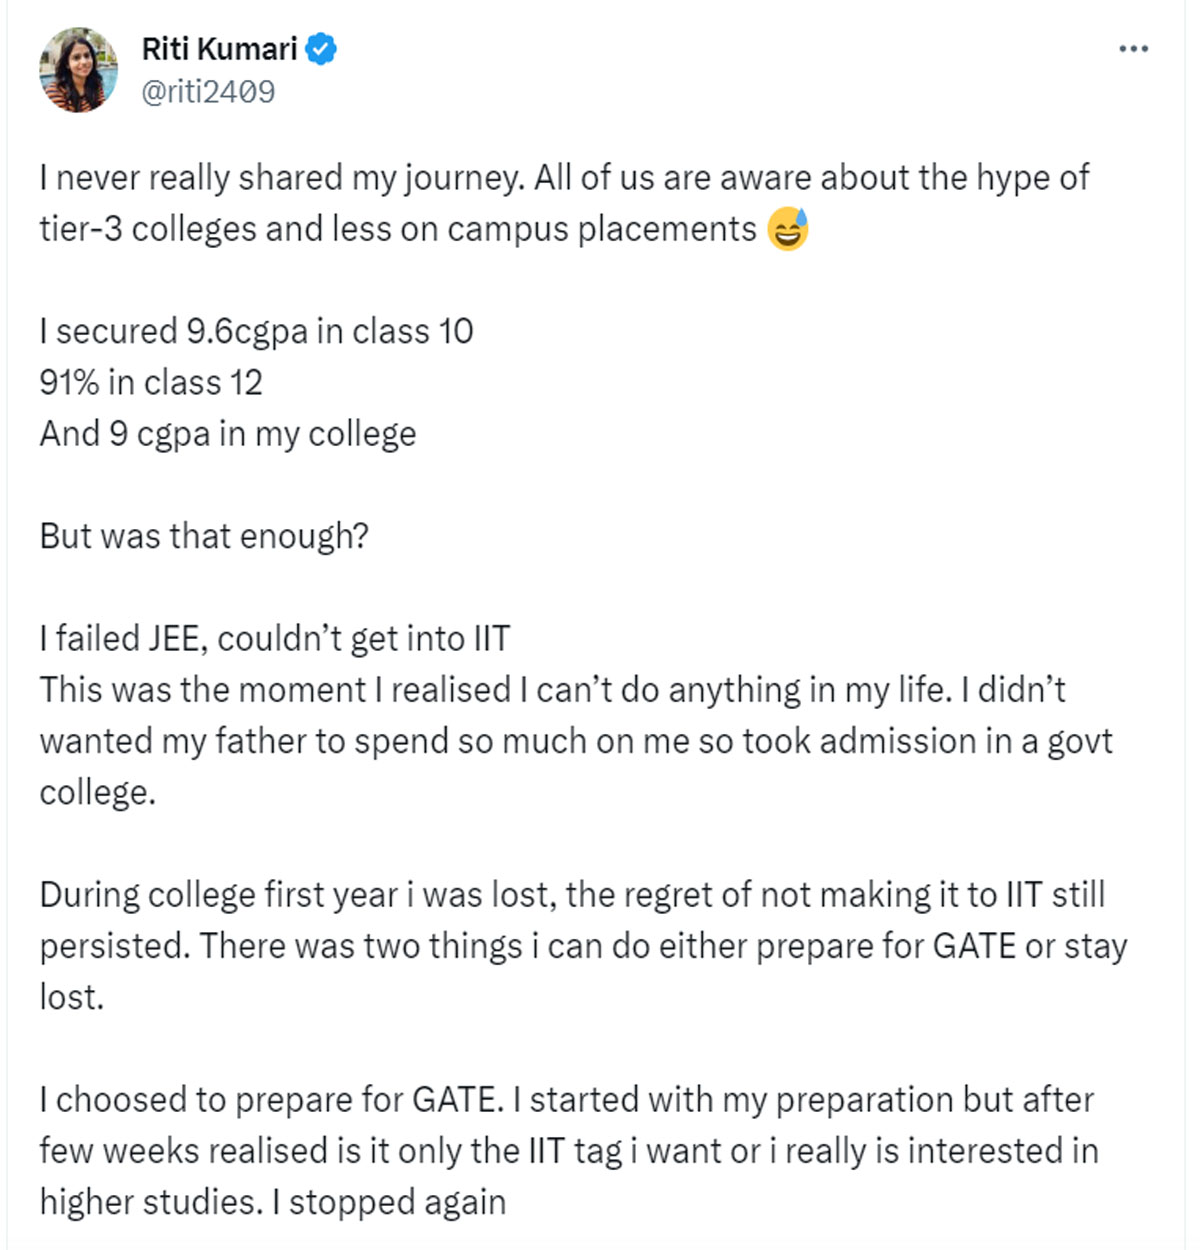Click the line starting "wanted my father to spend"
This screenshot has height=1250, width=1200.
click(576, 741)
